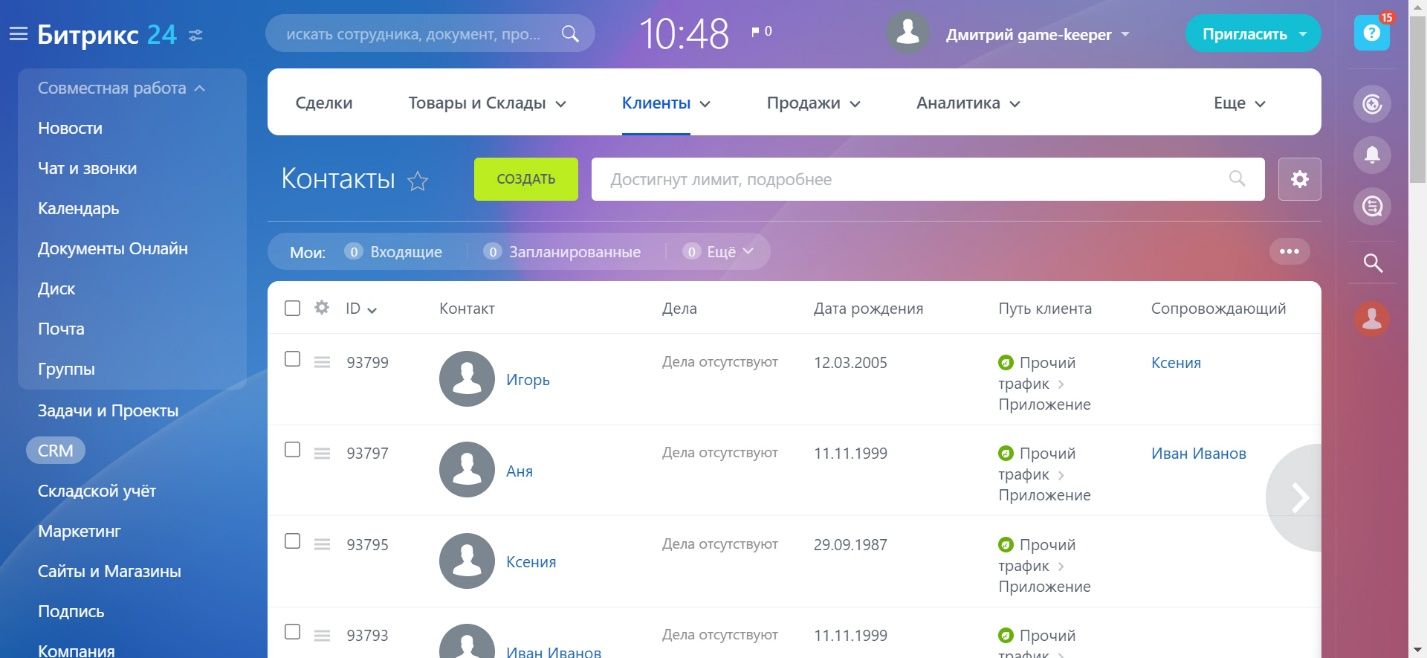Open the user name dropdown arrow
The image size is (1427, 658).
tap(1125, 35)
